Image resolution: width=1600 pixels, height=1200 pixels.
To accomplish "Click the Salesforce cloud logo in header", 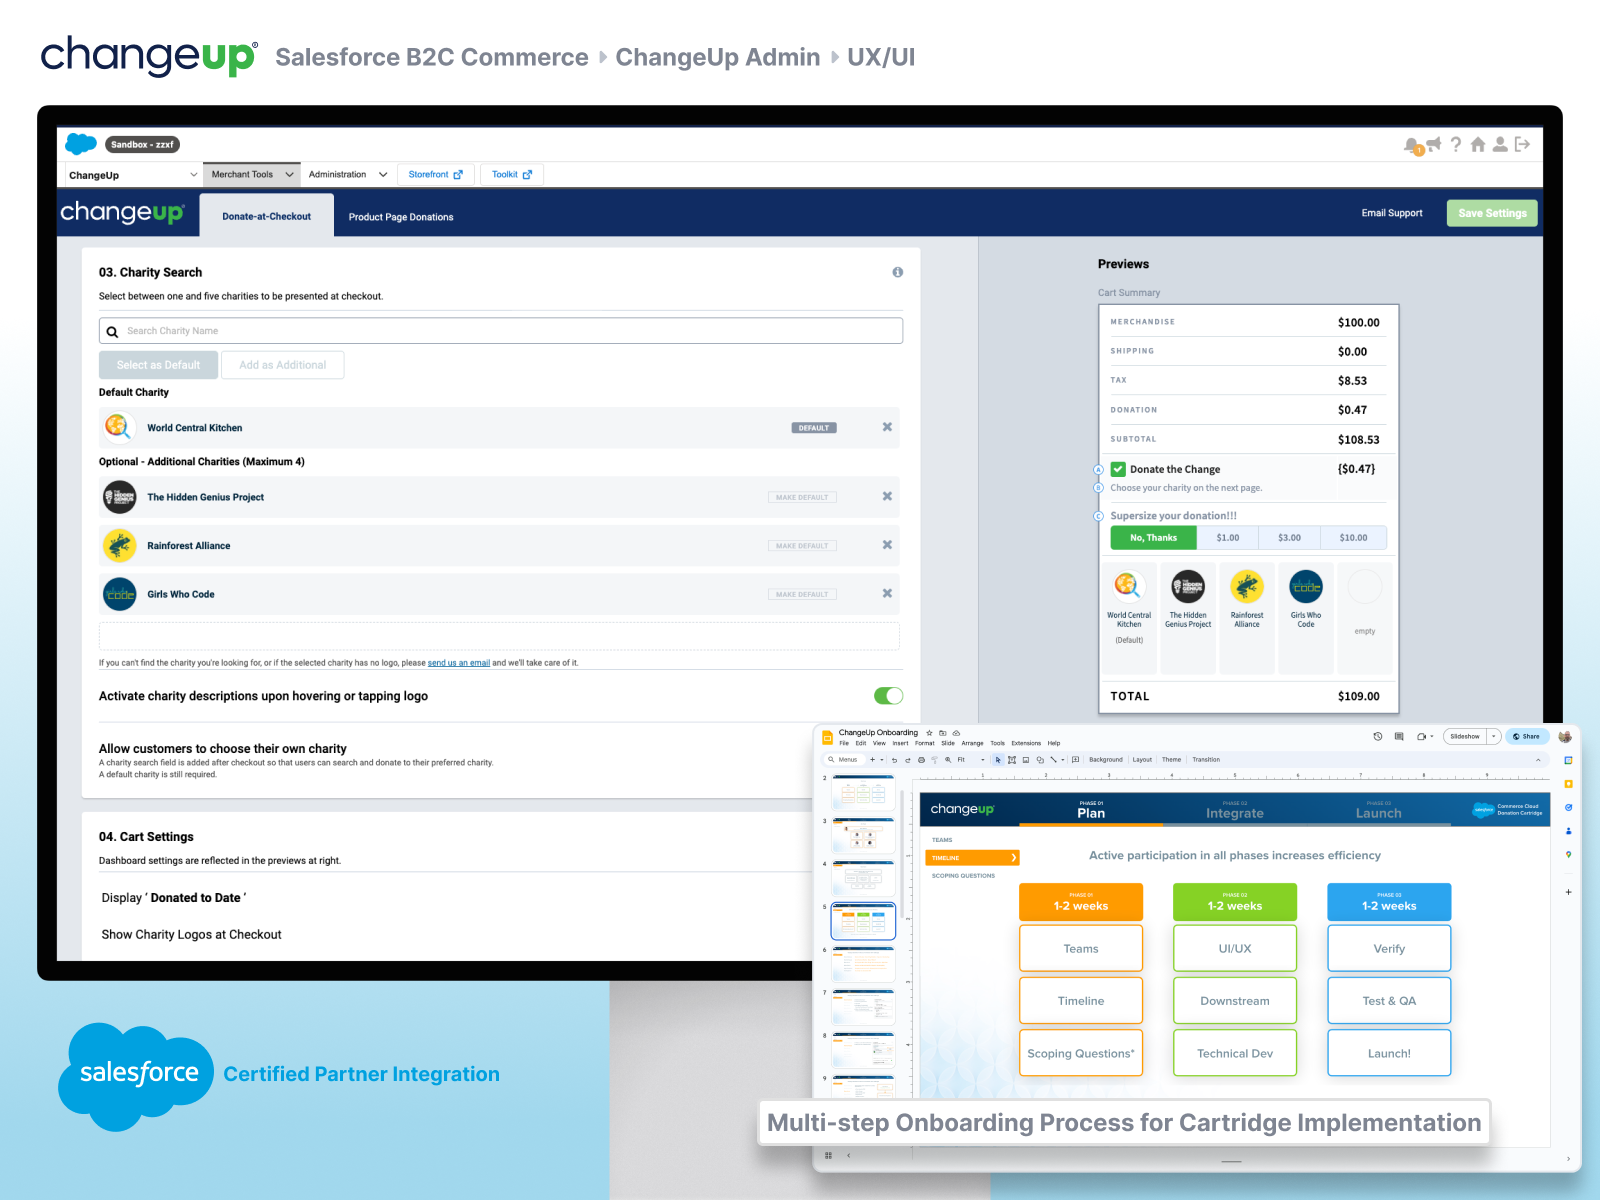I will click(81, 144).
